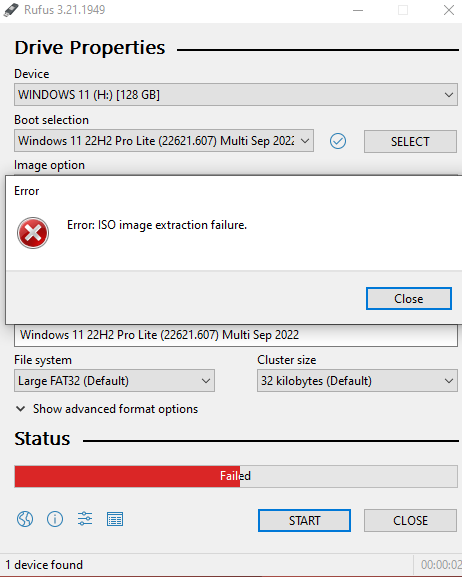462x577 pixels.
Task: Click the SELECT button
Action: pos(410,141)
